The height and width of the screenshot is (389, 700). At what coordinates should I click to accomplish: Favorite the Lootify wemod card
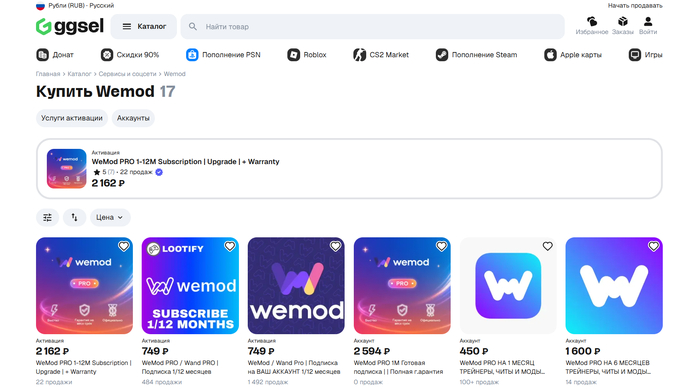coord(229,247)
